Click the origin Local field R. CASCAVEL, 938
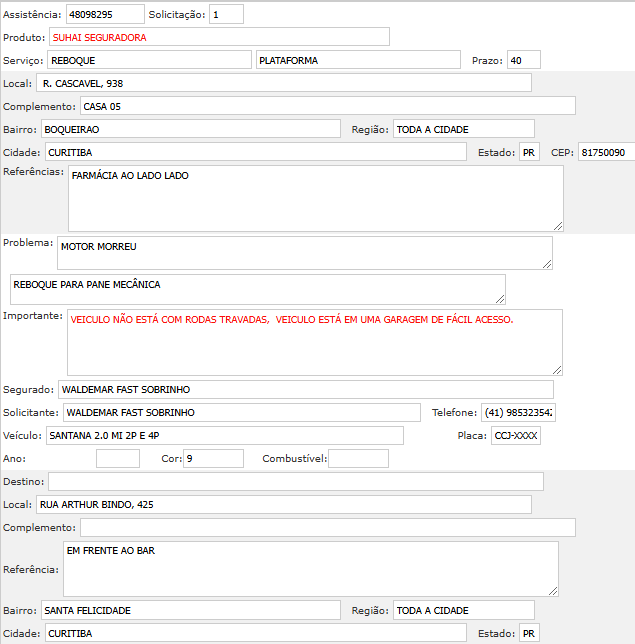 click(x=284, y=83)
